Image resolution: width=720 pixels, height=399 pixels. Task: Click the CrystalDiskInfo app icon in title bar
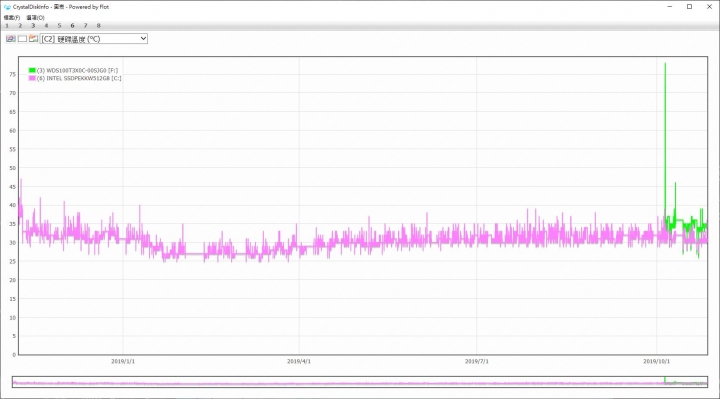coord(7,7)
